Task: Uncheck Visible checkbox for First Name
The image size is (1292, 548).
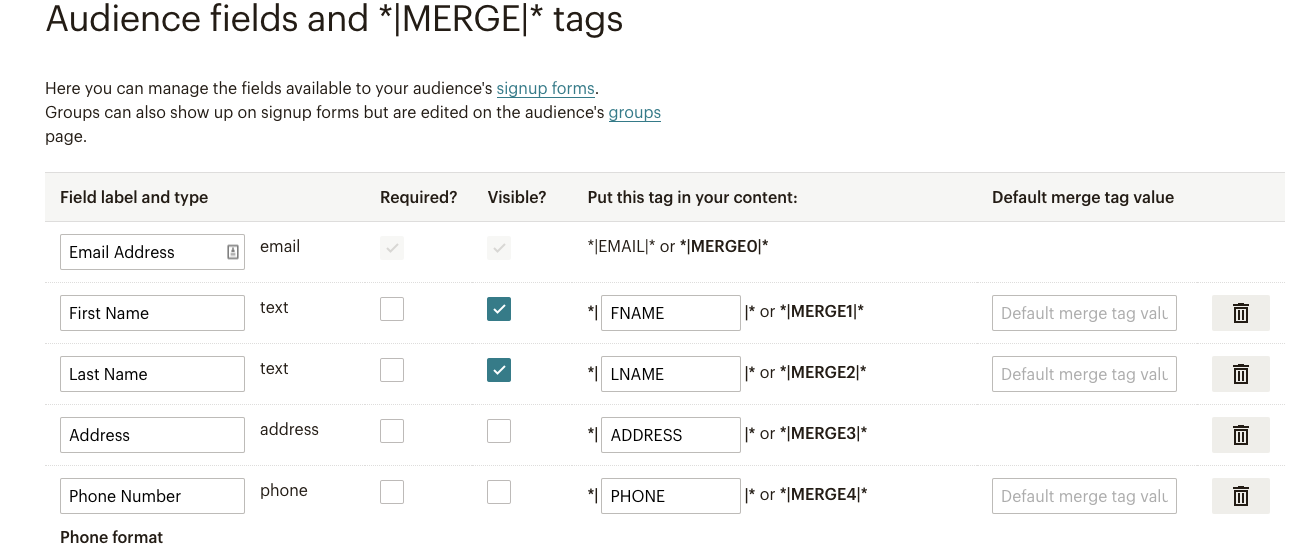Action: point(499,309)
